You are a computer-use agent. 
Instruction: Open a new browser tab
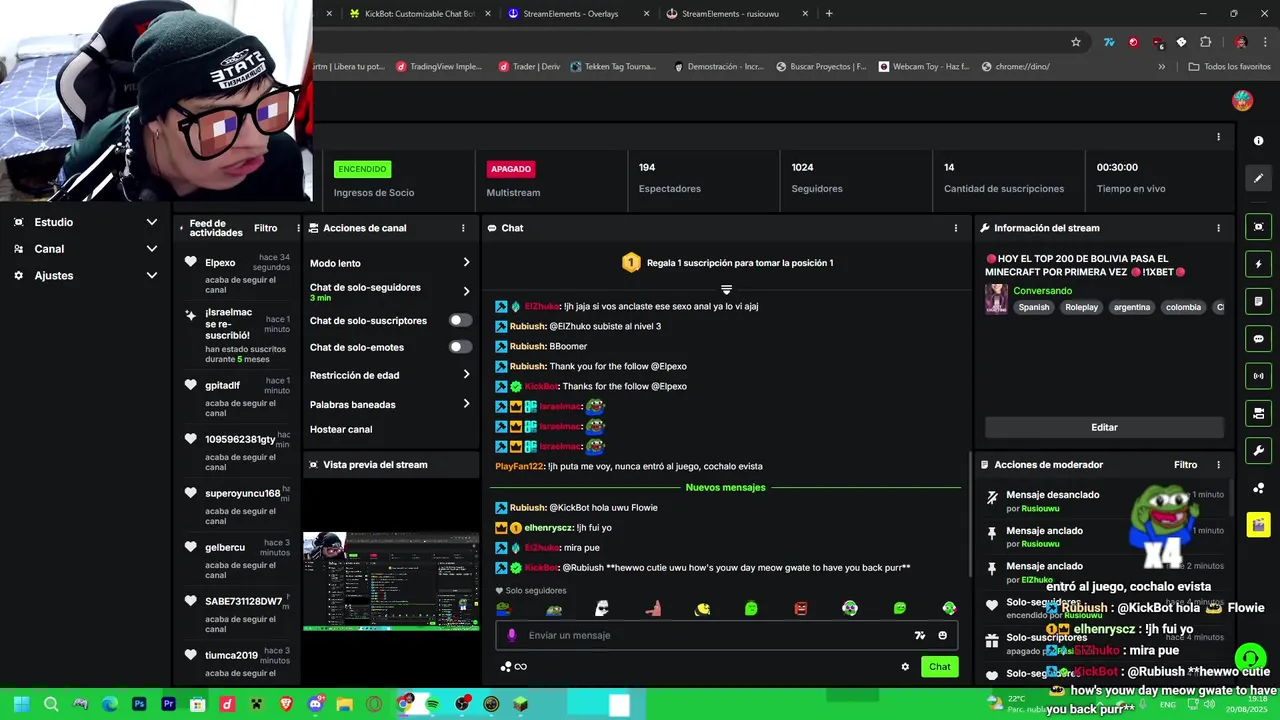[829, 14]
